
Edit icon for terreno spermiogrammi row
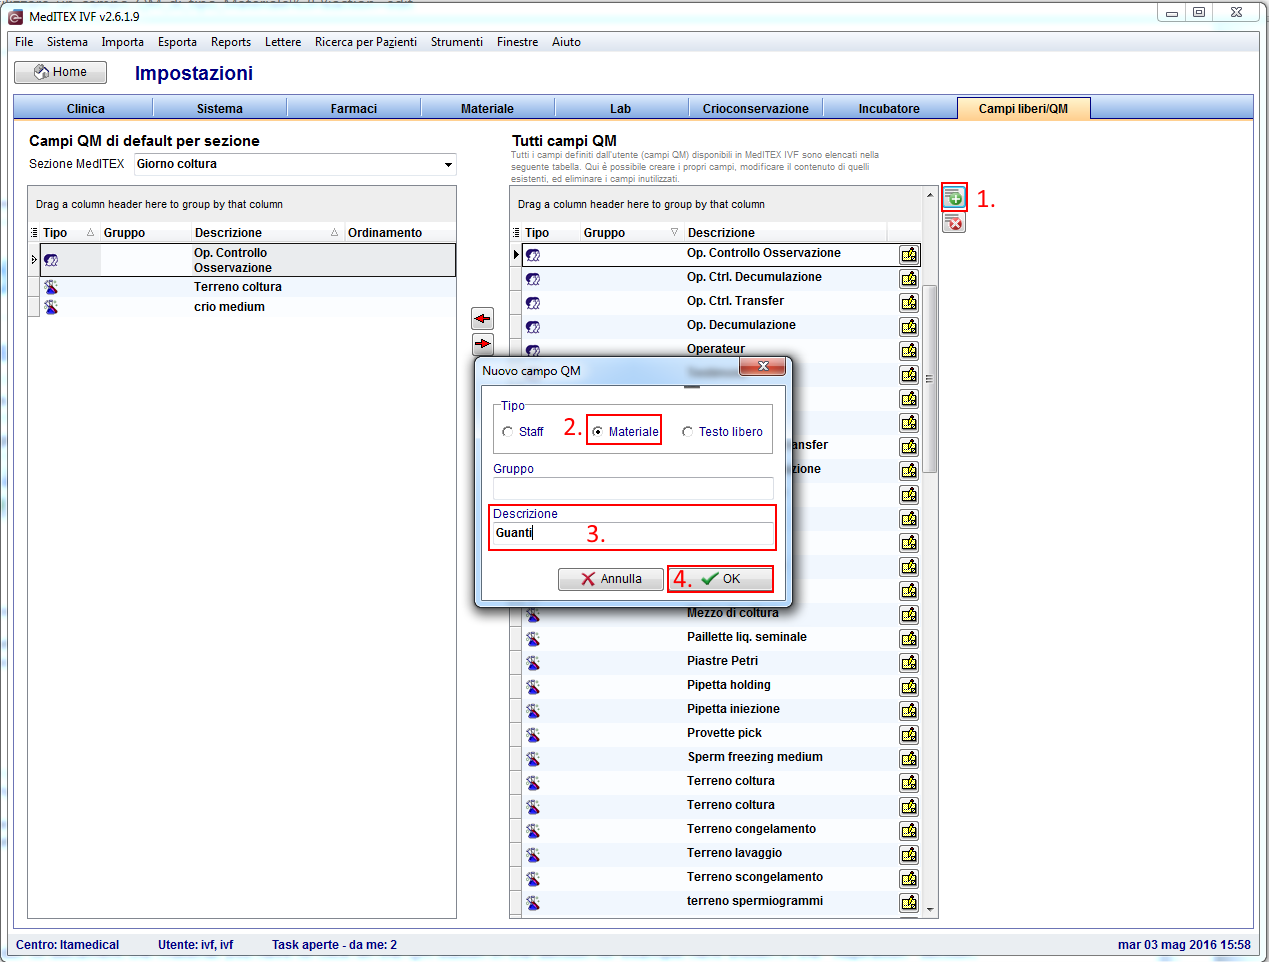click(x=909, y=903)
